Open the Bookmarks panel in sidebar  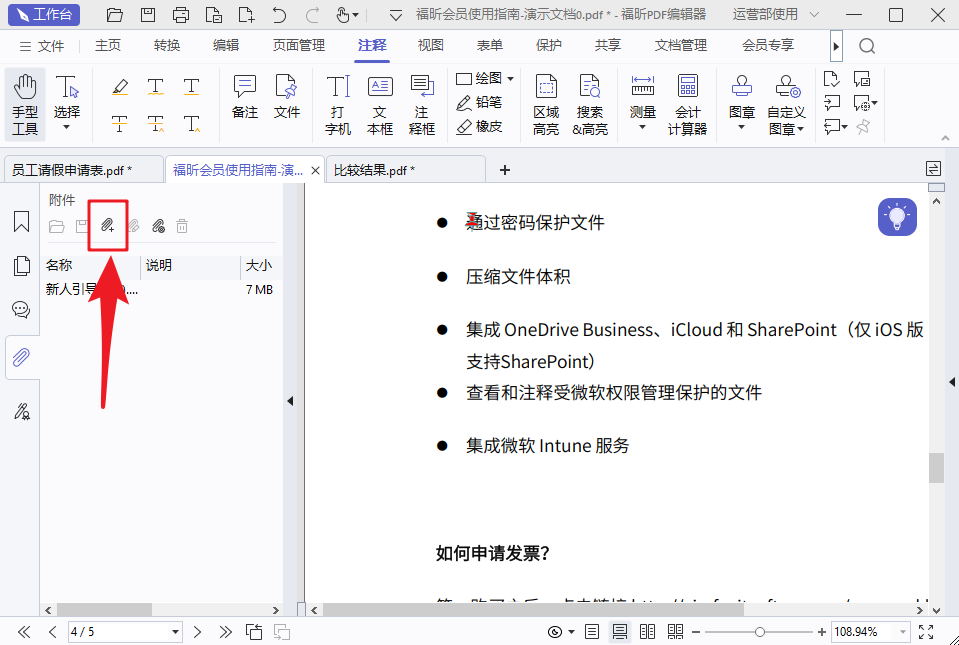(x=21, y=222)
